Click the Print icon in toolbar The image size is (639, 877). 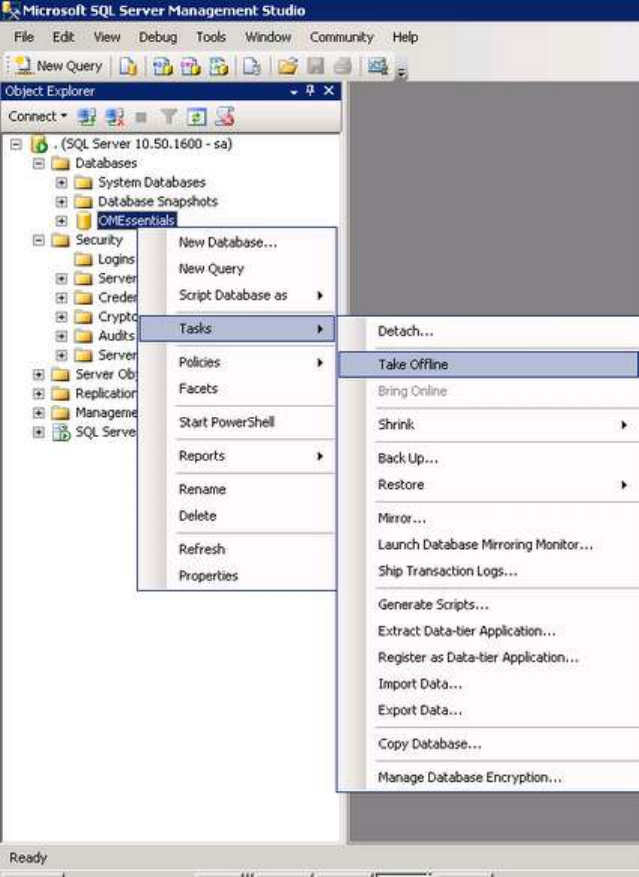(342, 66)
